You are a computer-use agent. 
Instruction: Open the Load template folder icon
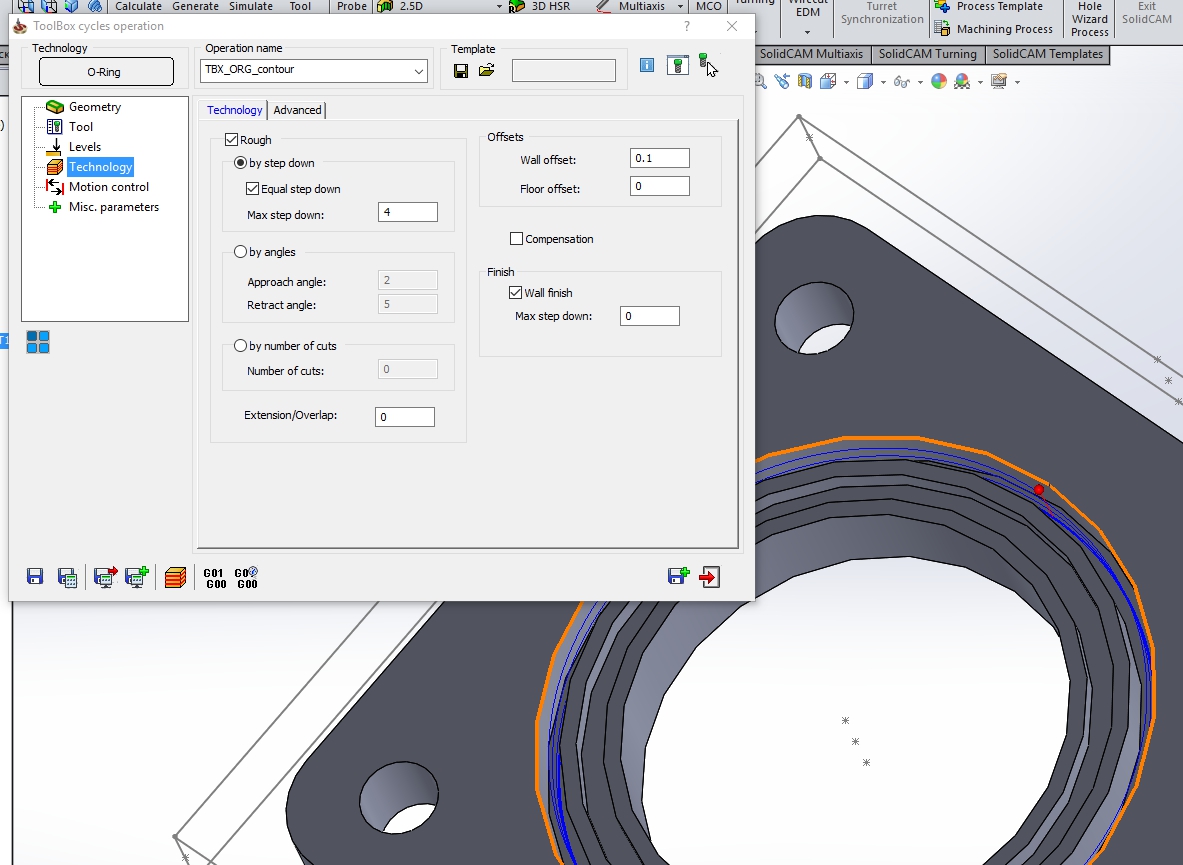pyautogui.click(x=486, y=70)
